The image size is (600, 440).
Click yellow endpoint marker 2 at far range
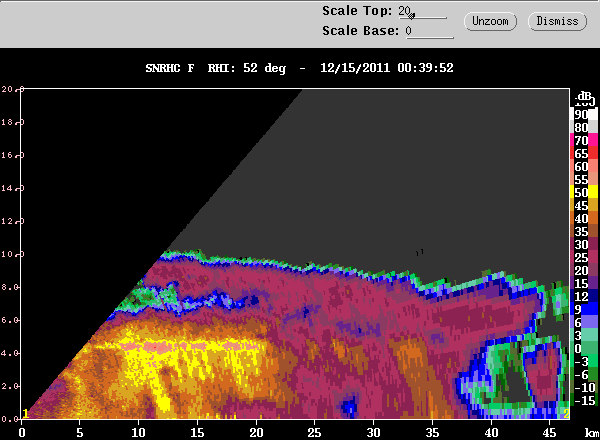click(x=566, y=414)
